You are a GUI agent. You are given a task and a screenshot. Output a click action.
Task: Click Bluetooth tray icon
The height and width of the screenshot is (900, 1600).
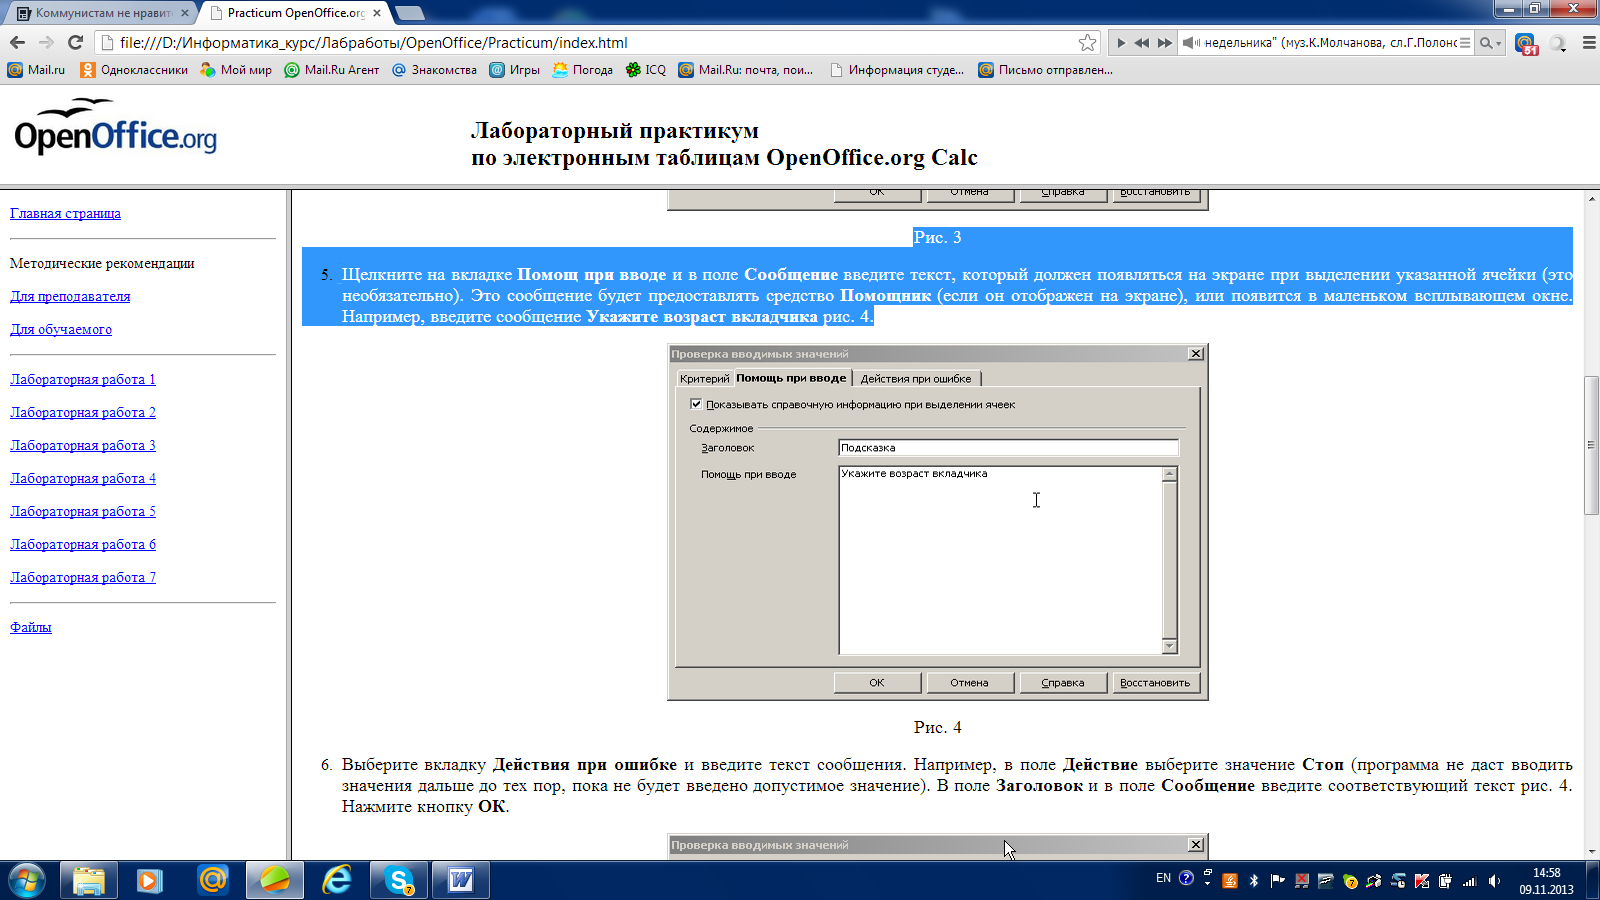[1253, 881]
